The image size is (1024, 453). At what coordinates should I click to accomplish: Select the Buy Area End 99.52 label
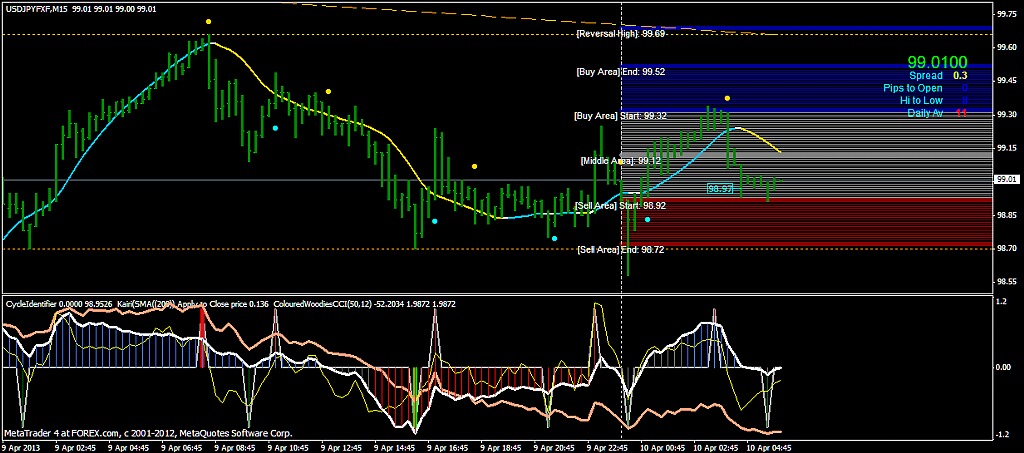[x=621, y=72]
